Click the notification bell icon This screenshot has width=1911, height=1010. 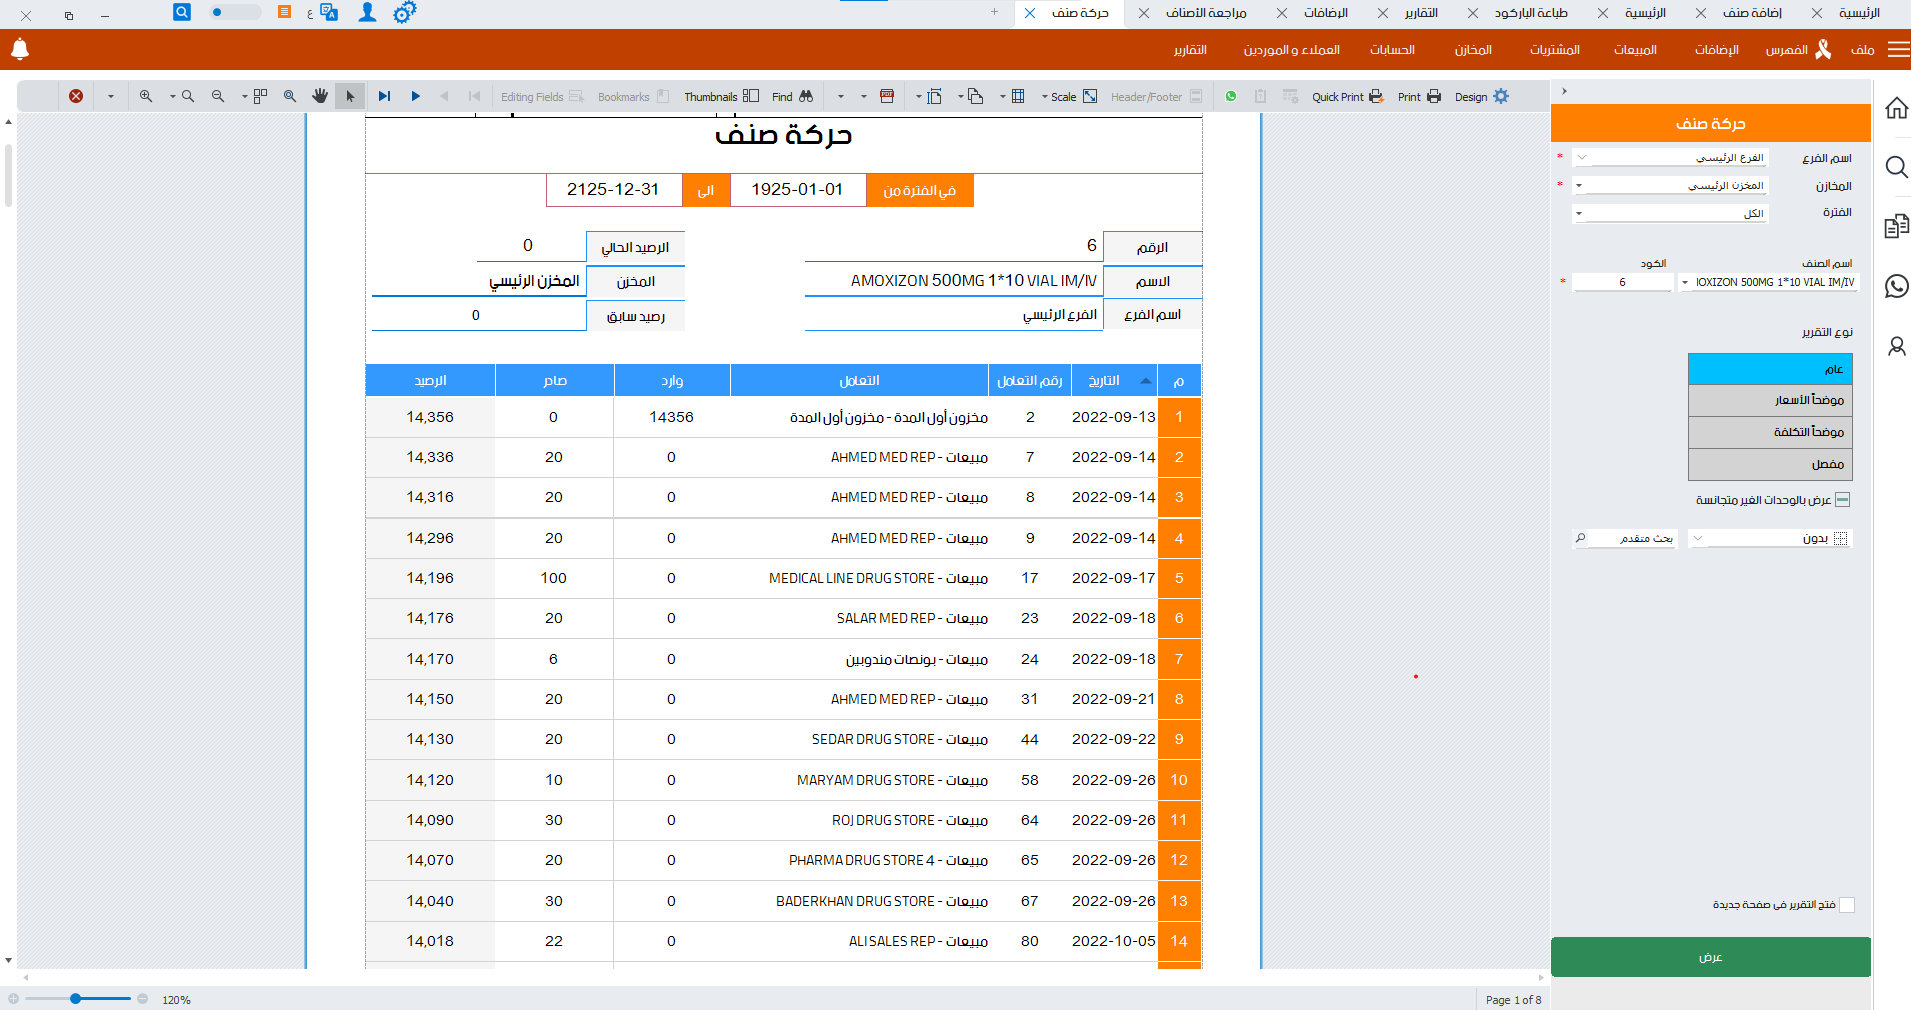coord(20,49)
